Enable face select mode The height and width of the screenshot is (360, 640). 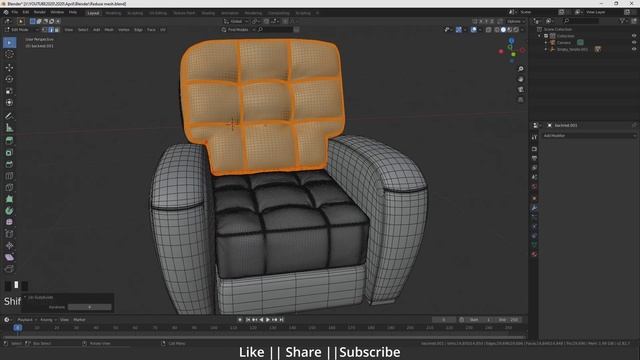(57, 30)
